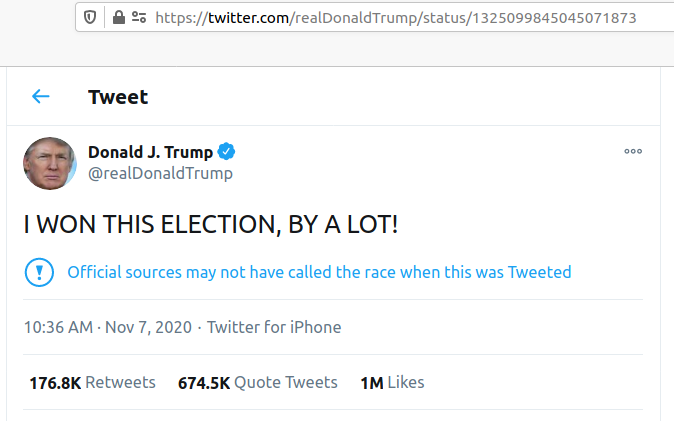
Task: Go back using the blue arrow
Action: (x=41, y=96)
